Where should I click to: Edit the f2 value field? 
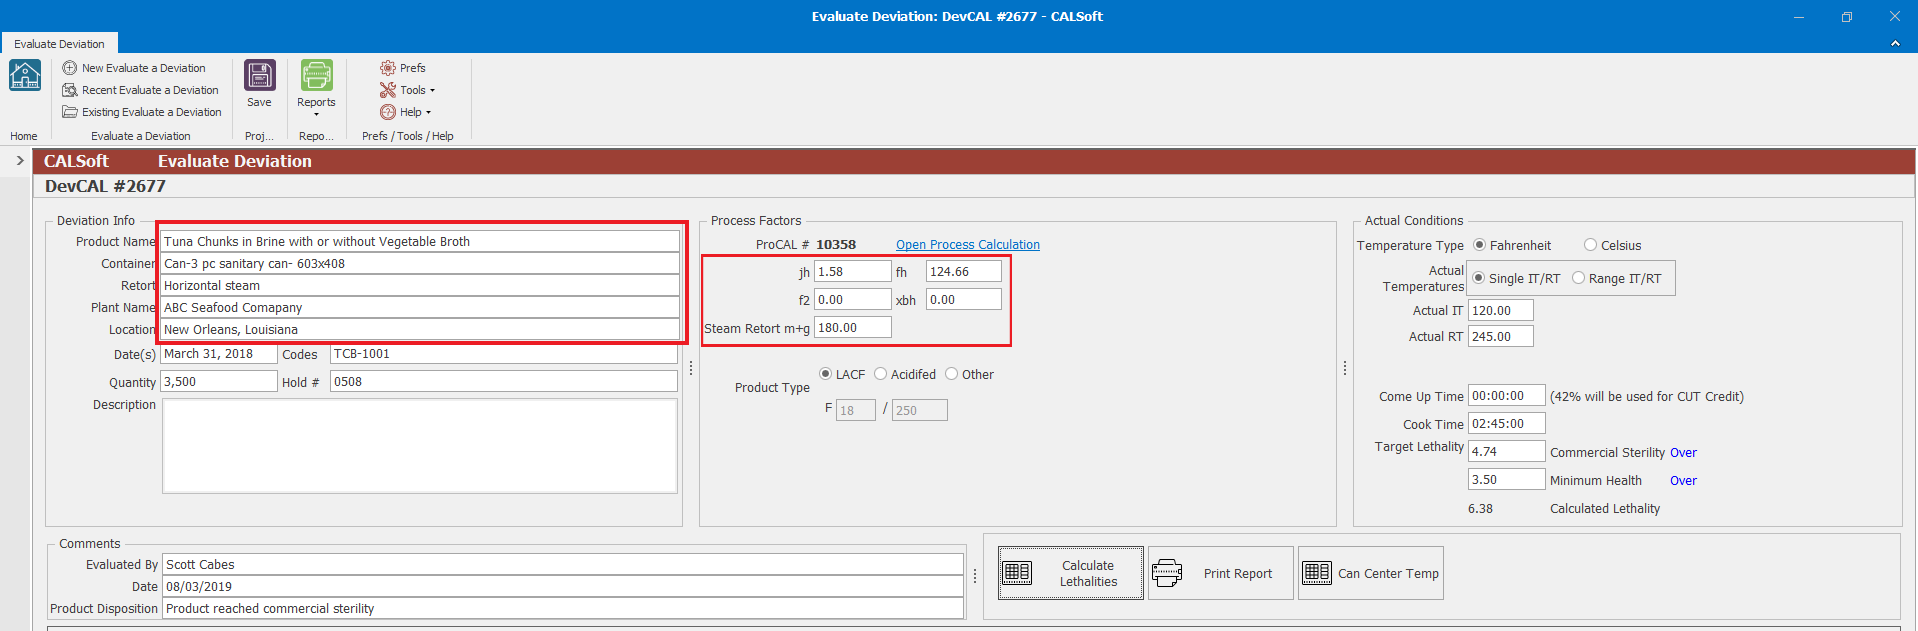tap(853, 299)
